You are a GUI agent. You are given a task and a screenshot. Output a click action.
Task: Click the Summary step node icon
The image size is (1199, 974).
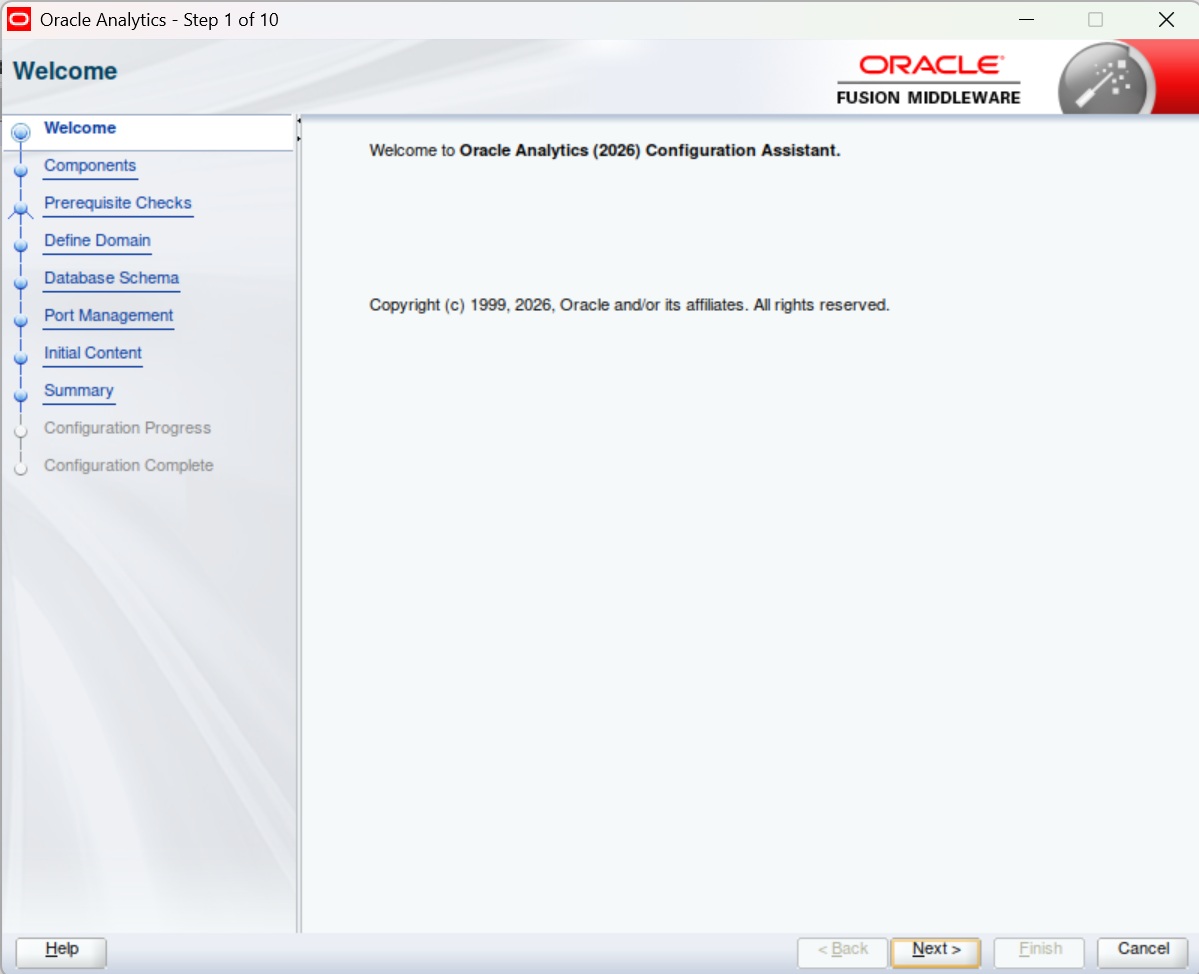point(21,395)
